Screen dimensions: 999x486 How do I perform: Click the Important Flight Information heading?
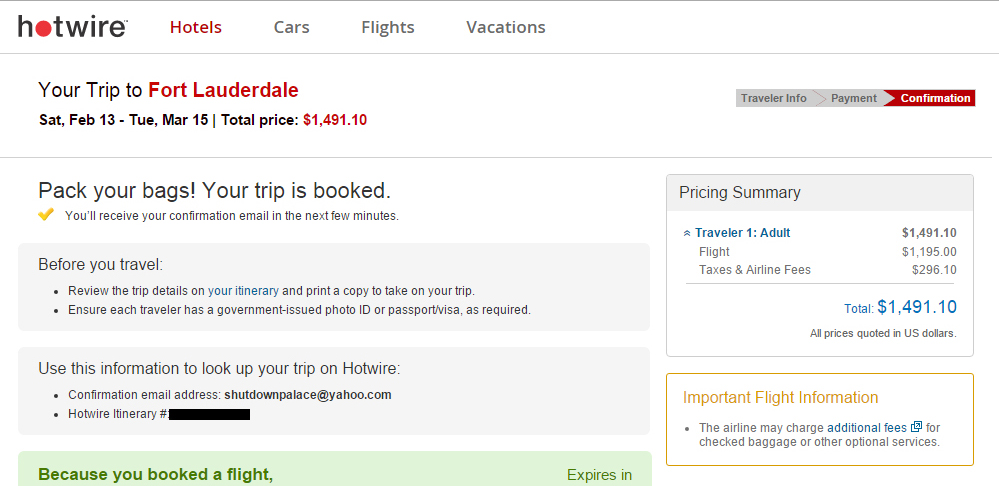tap(780, 397)
